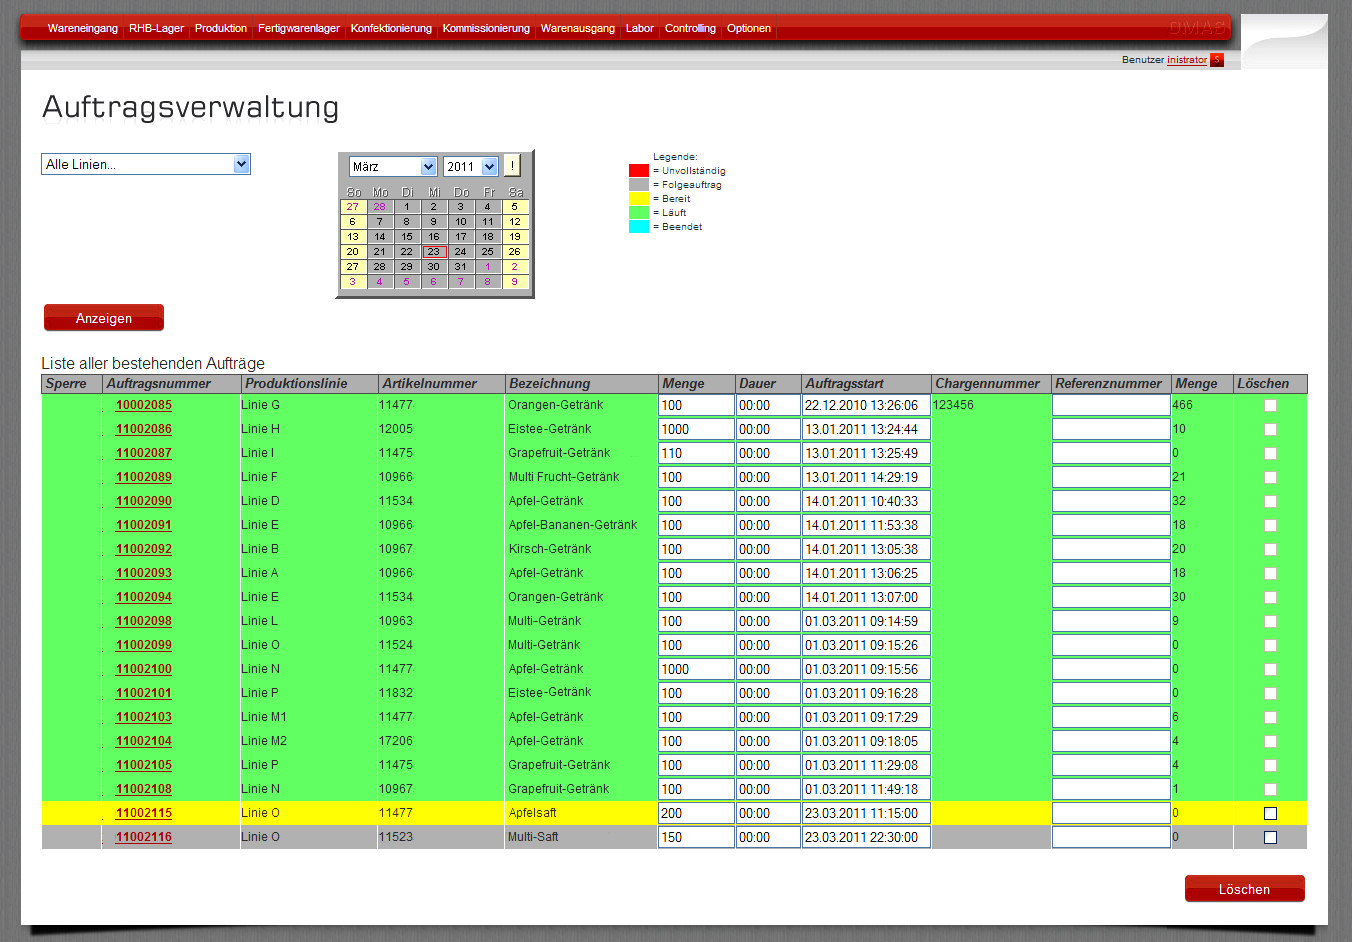Go to the Controlling menu
1352x942 pixels.
coord(690,28)
